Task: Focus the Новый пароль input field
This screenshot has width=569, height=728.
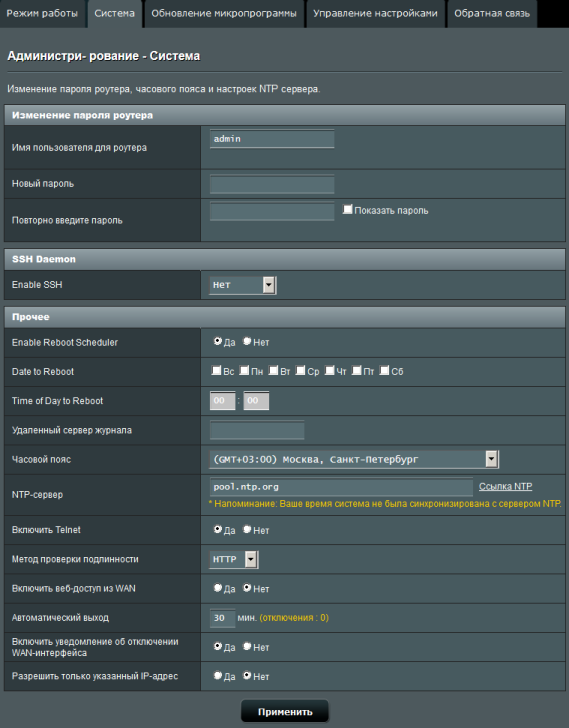Action: point(272,184)
